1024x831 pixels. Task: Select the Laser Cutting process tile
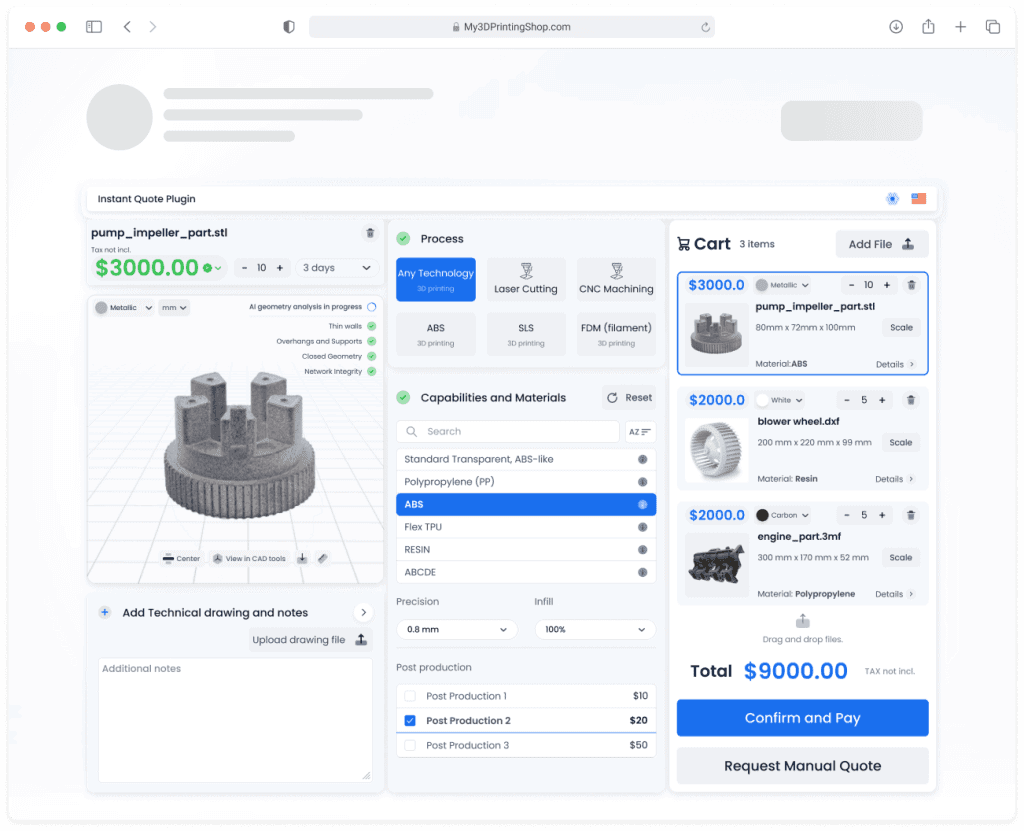[526, 280]
